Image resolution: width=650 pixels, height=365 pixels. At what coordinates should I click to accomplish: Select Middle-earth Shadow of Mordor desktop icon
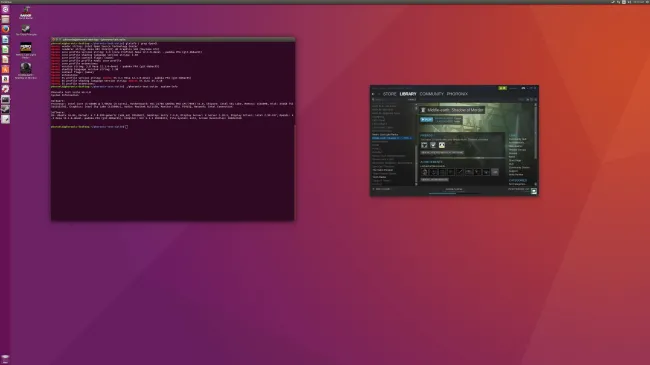(x=26, y=70)
